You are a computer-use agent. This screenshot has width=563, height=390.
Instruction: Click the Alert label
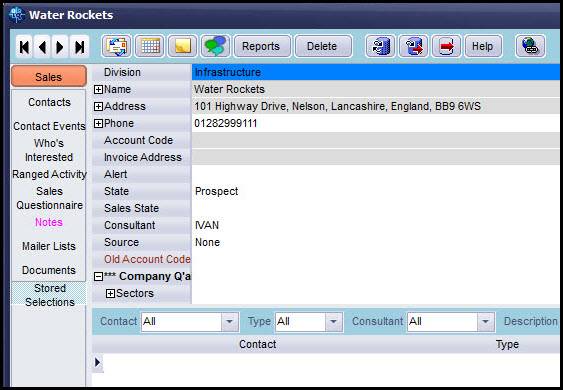point(116,175)
